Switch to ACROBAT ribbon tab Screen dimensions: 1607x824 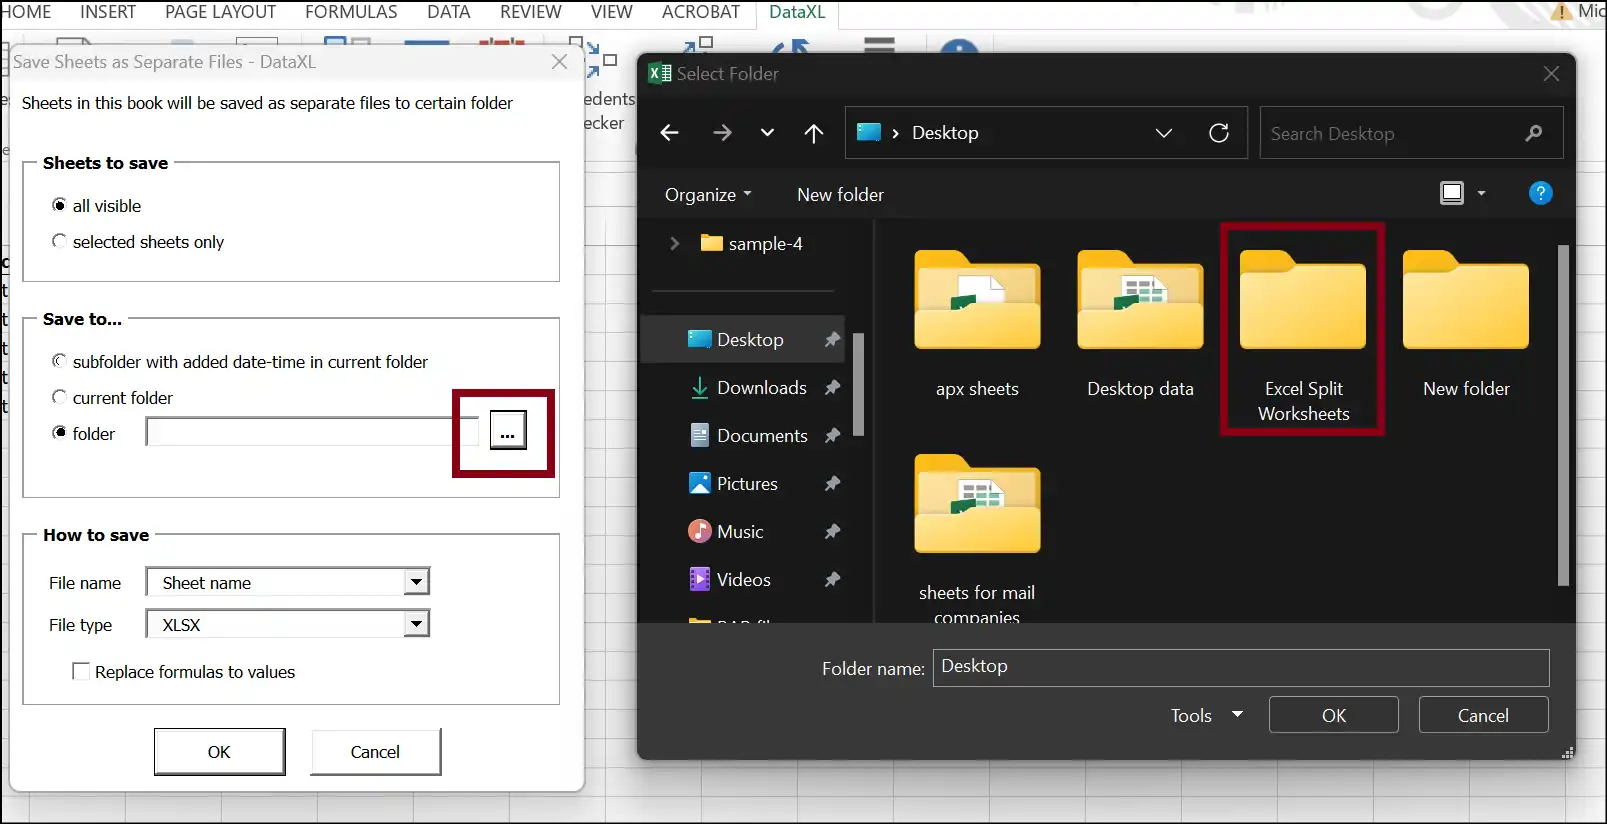[701, 12]
